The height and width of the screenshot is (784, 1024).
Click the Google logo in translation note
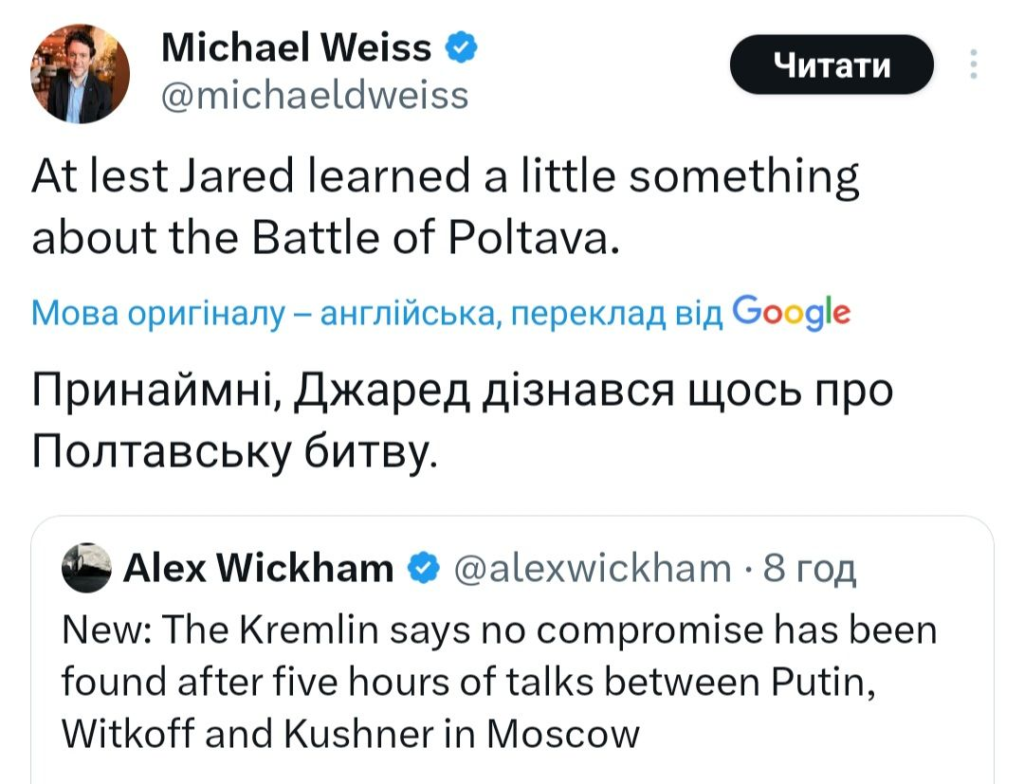[792, 312]
